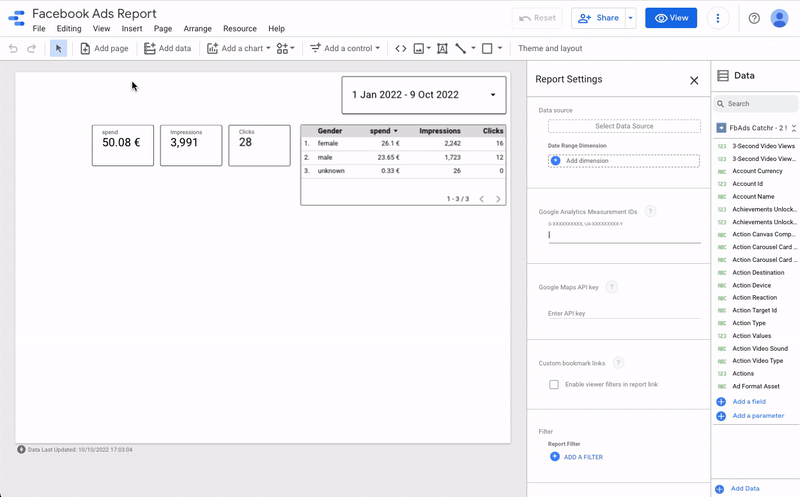Close the Report Settings panel
This screenshot has width=800, height=497.
pyautogui.click(x=694, y=80)
